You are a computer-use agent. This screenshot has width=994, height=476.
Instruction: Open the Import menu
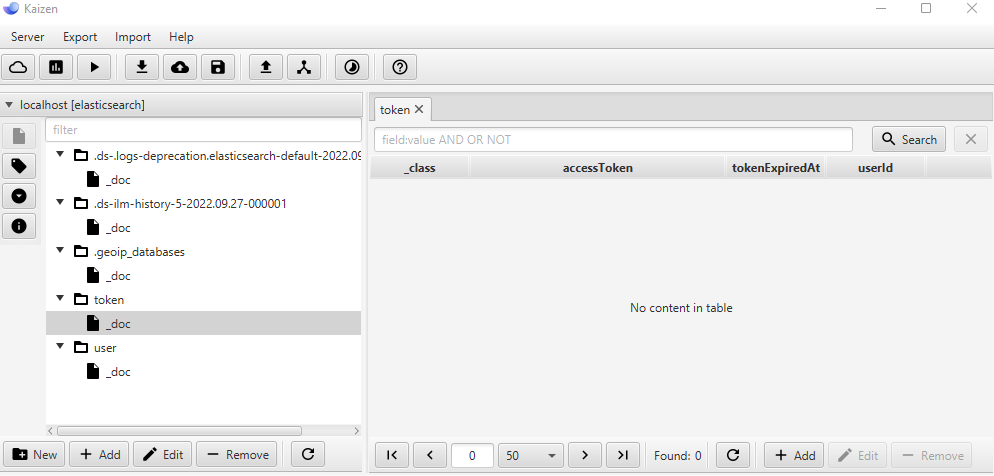132,37
